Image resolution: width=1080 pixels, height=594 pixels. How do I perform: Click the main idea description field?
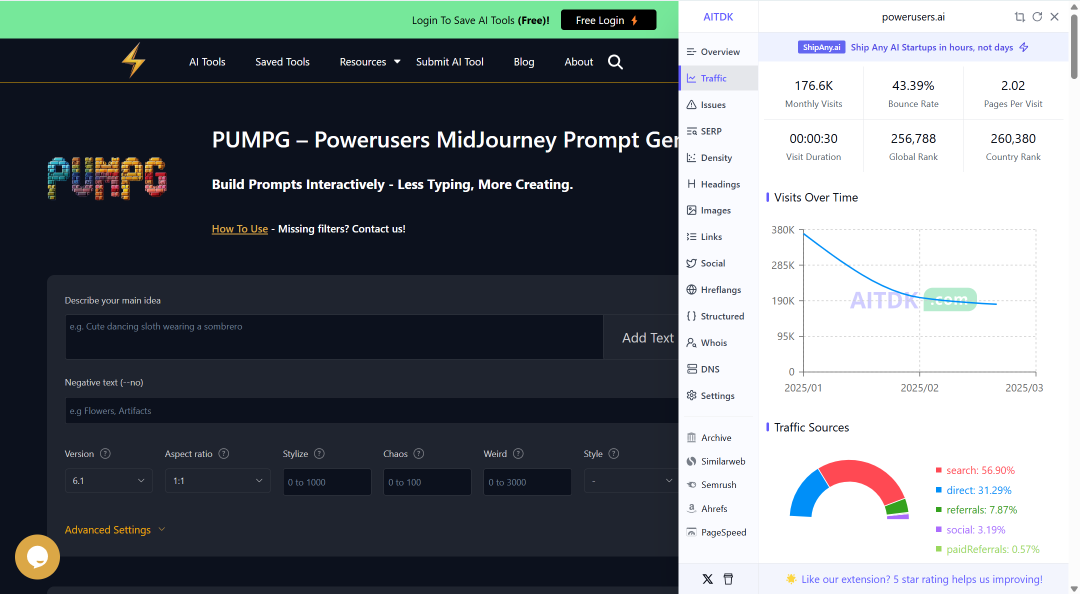[334, 337]
